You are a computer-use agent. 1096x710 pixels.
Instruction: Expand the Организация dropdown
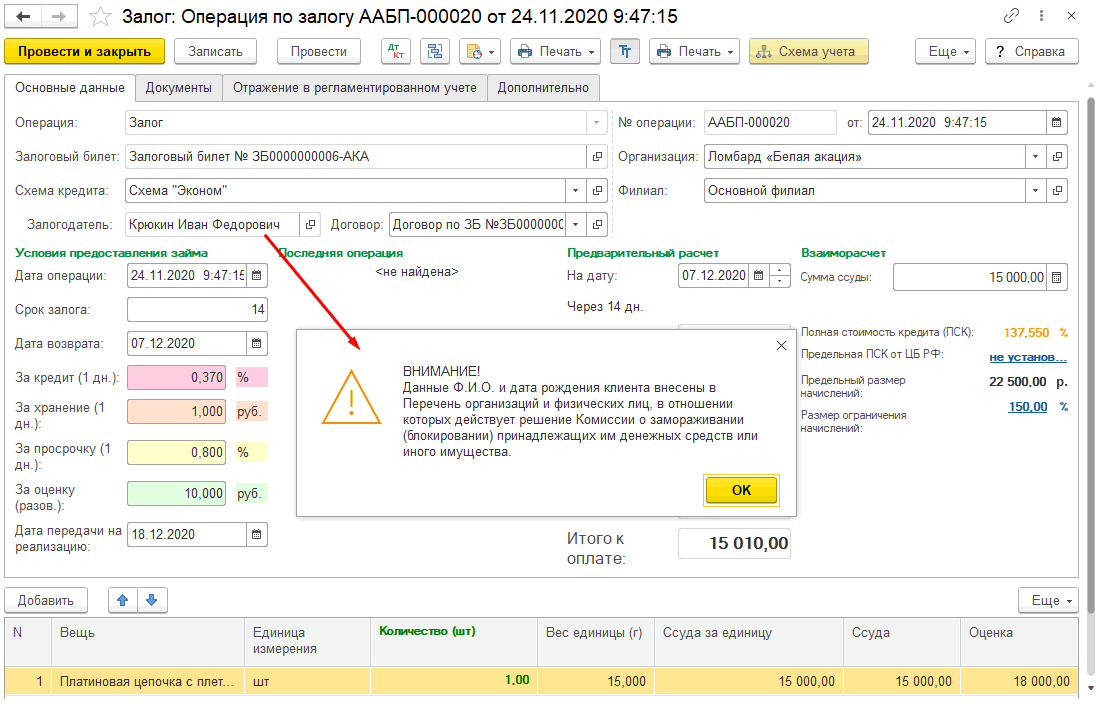point(1036,157)
